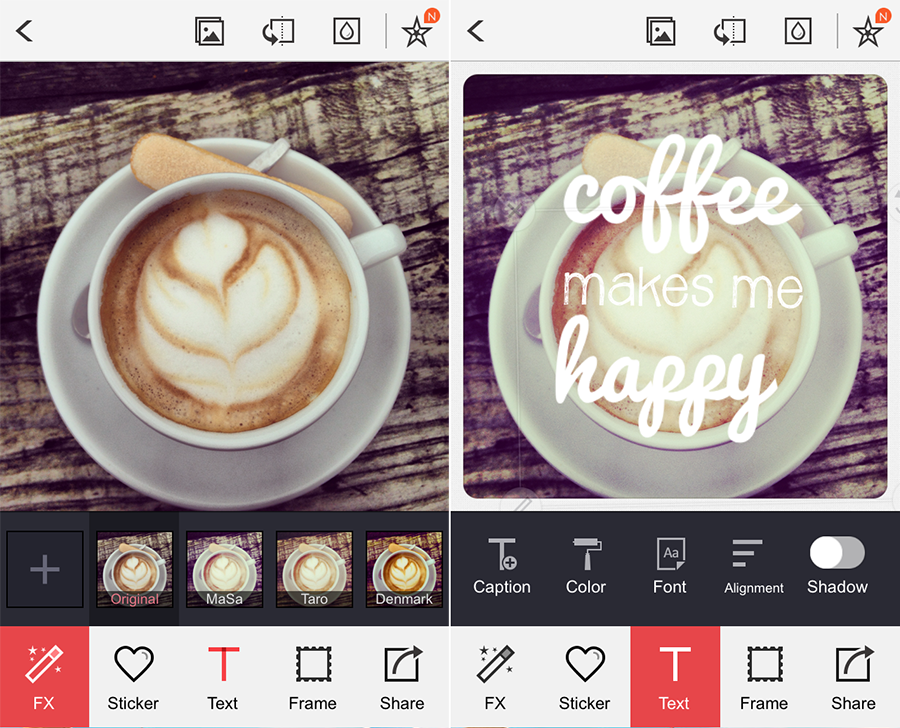Screen dimensions: 900x728
Task: Switch to the Text tab on left screen
Action: pyautogui.click(x=223, y=677)
